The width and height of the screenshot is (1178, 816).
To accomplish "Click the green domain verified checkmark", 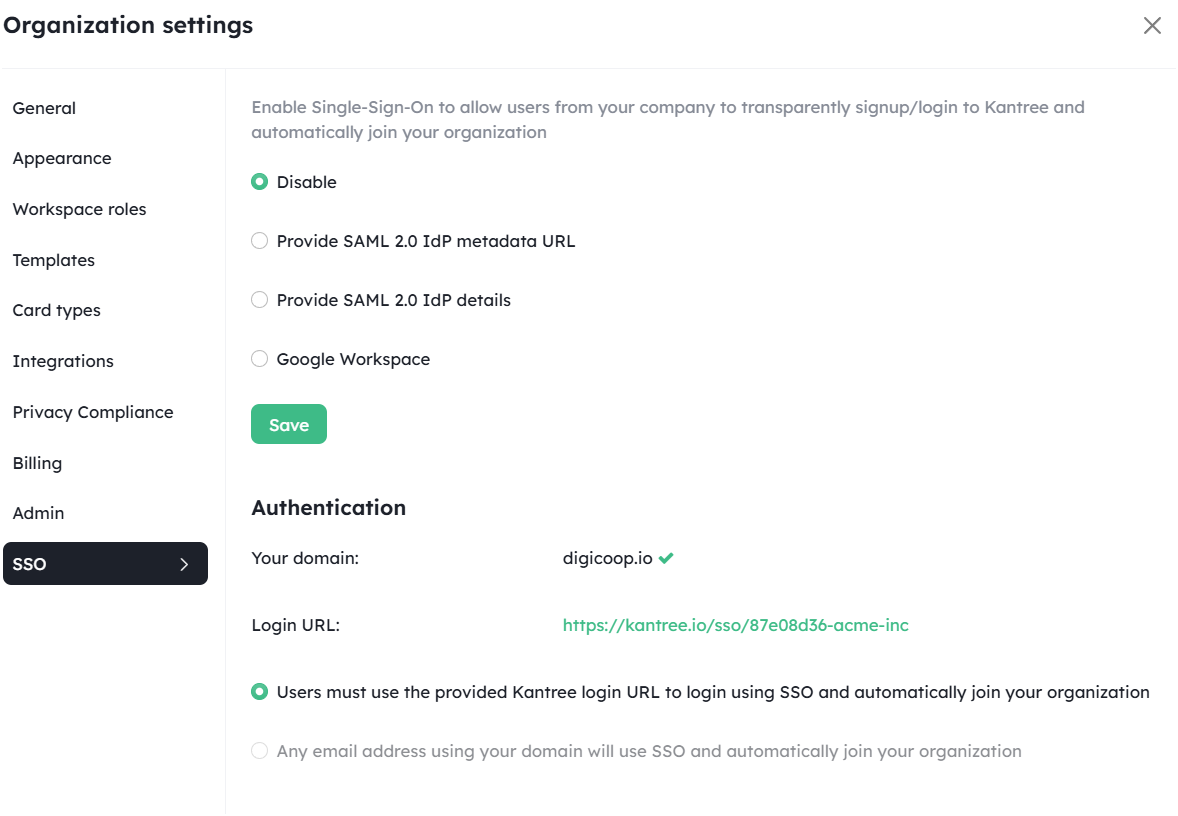I will [x=666, y=558].
